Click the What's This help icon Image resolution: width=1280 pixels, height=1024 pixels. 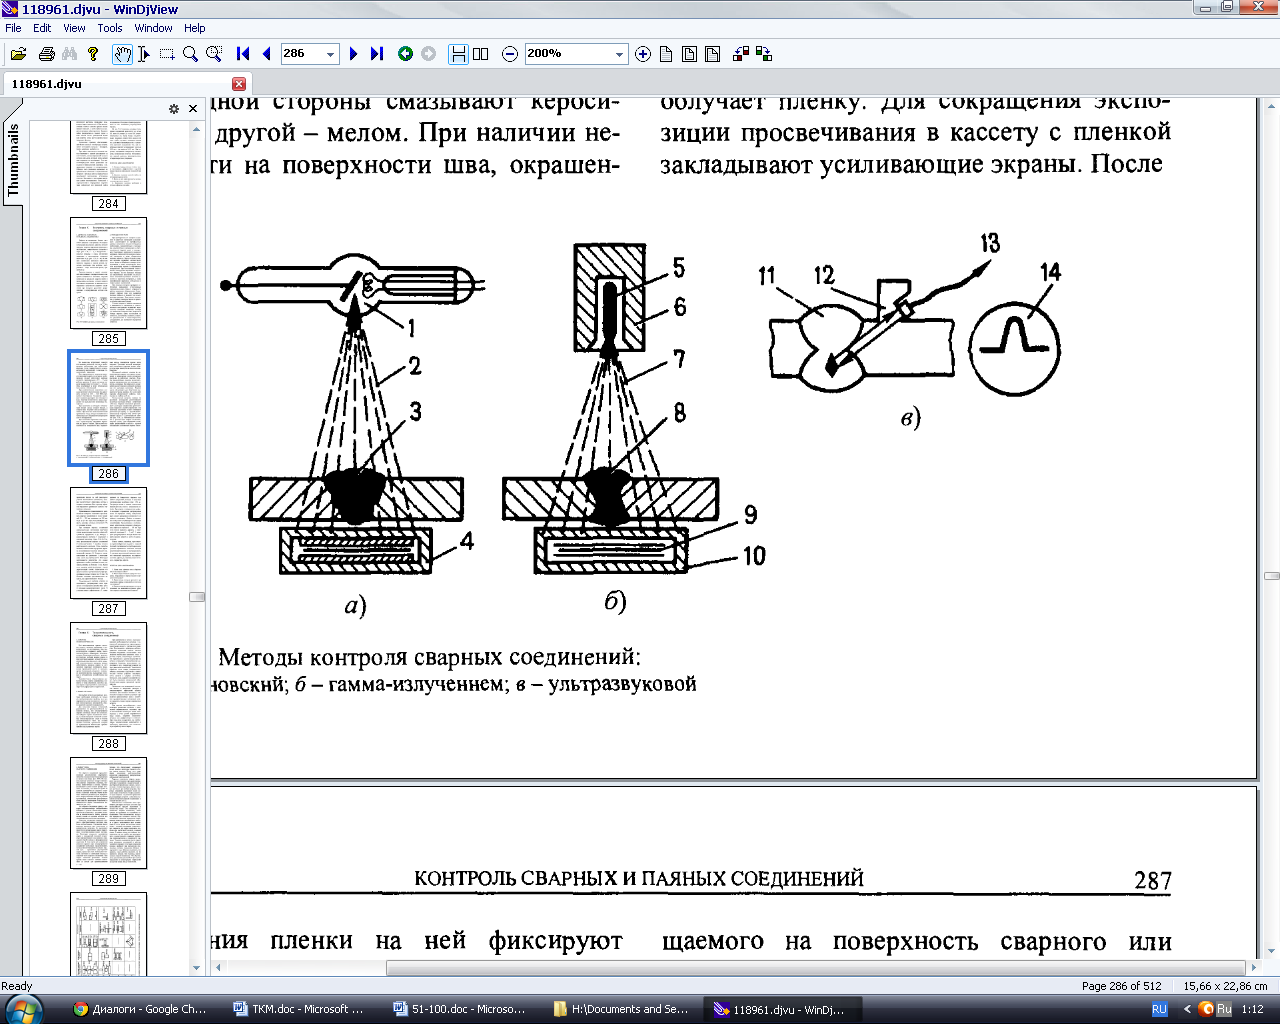coord(93,54)
